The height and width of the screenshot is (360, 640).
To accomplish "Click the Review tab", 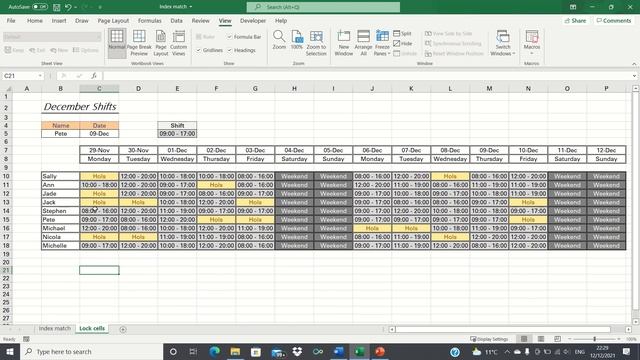I will 200,20.
